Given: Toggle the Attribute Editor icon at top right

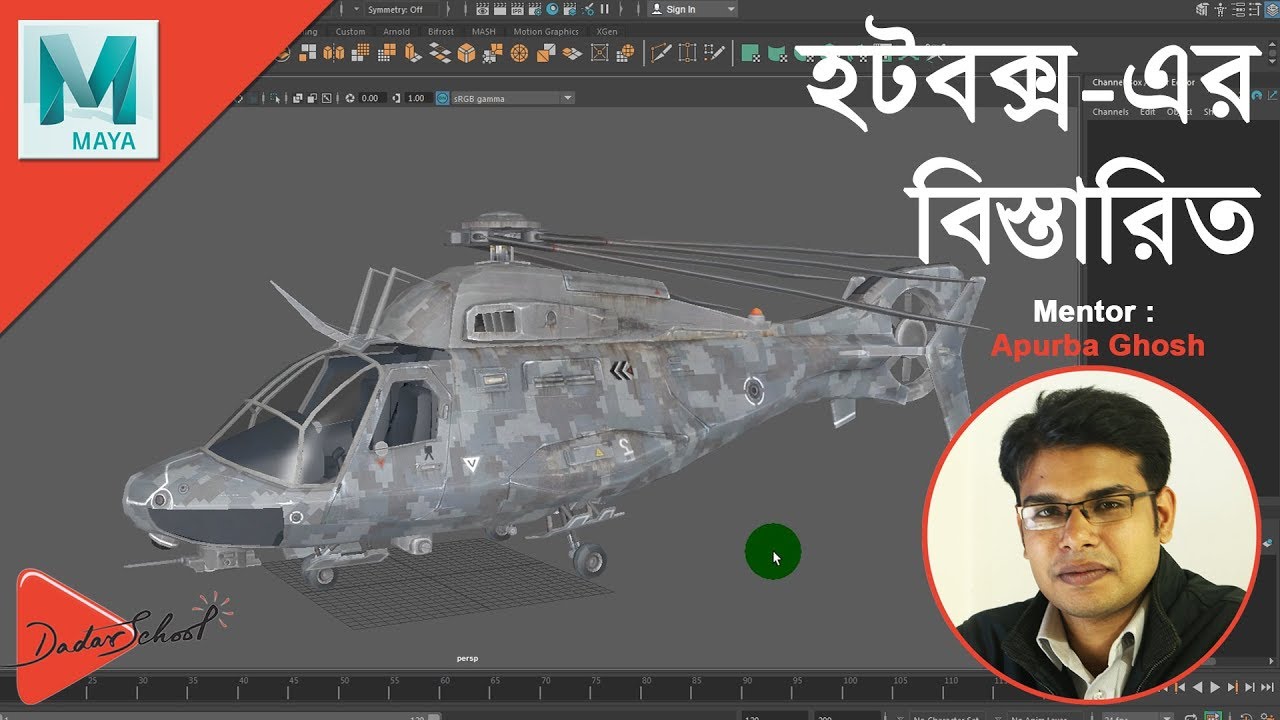Looking at the screenshot, I should point(1238,9).
